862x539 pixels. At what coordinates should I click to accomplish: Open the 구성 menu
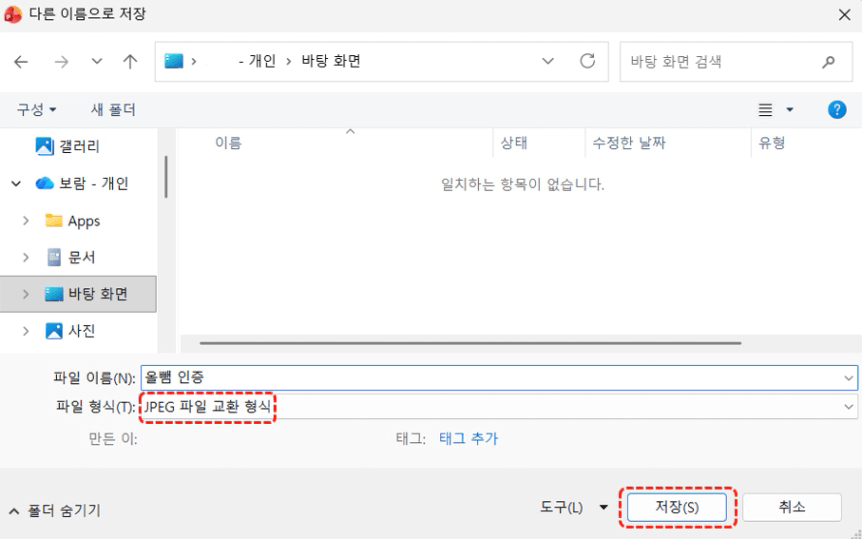pyautogui.click(x=36, y=109)
